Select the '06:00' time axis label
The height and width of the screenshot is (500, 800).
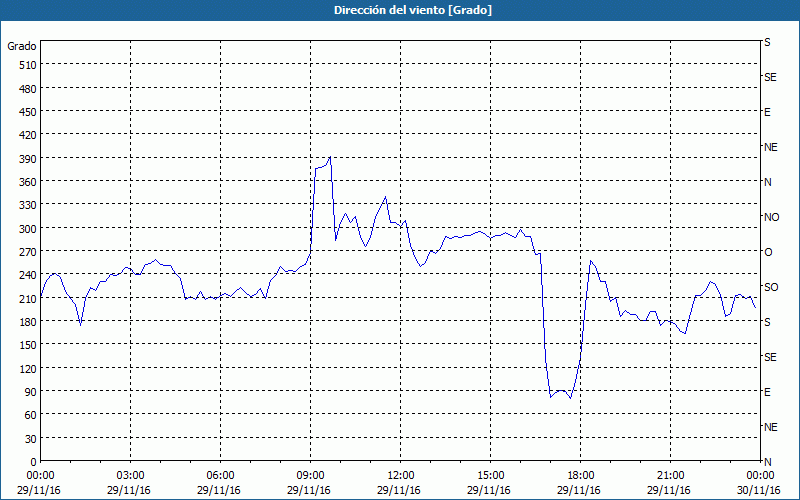click(220, 476)
